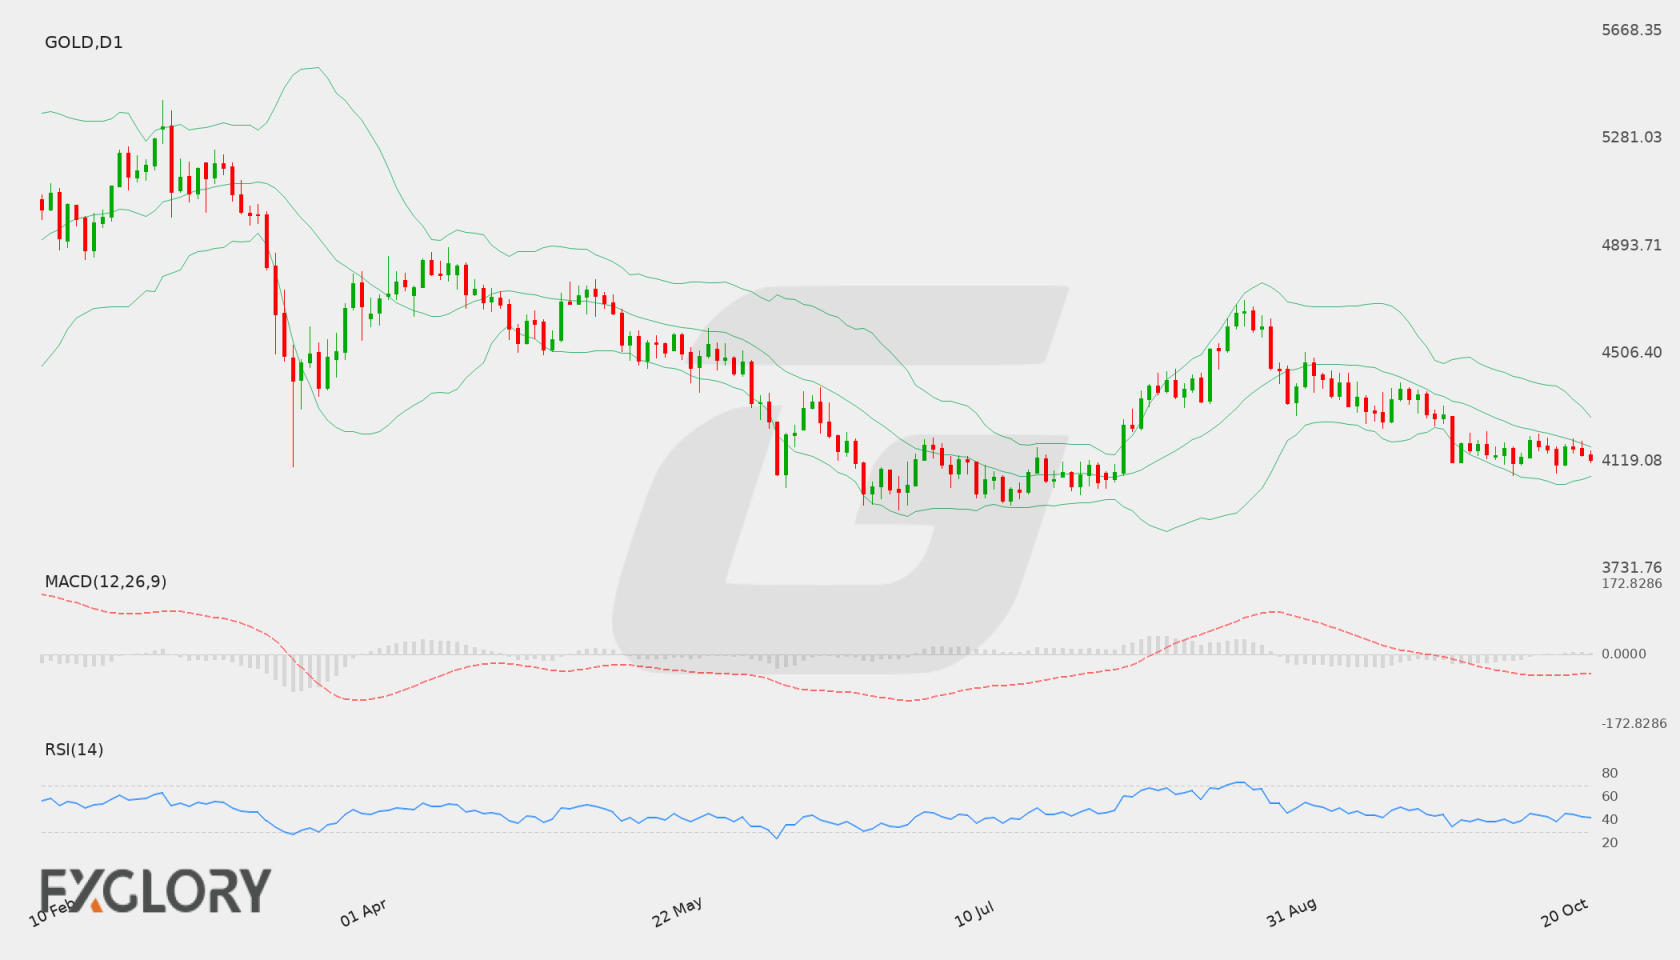1680x960 pixels.
Task: Click the MACD -172.8286 scale value
Action: 1634,723
